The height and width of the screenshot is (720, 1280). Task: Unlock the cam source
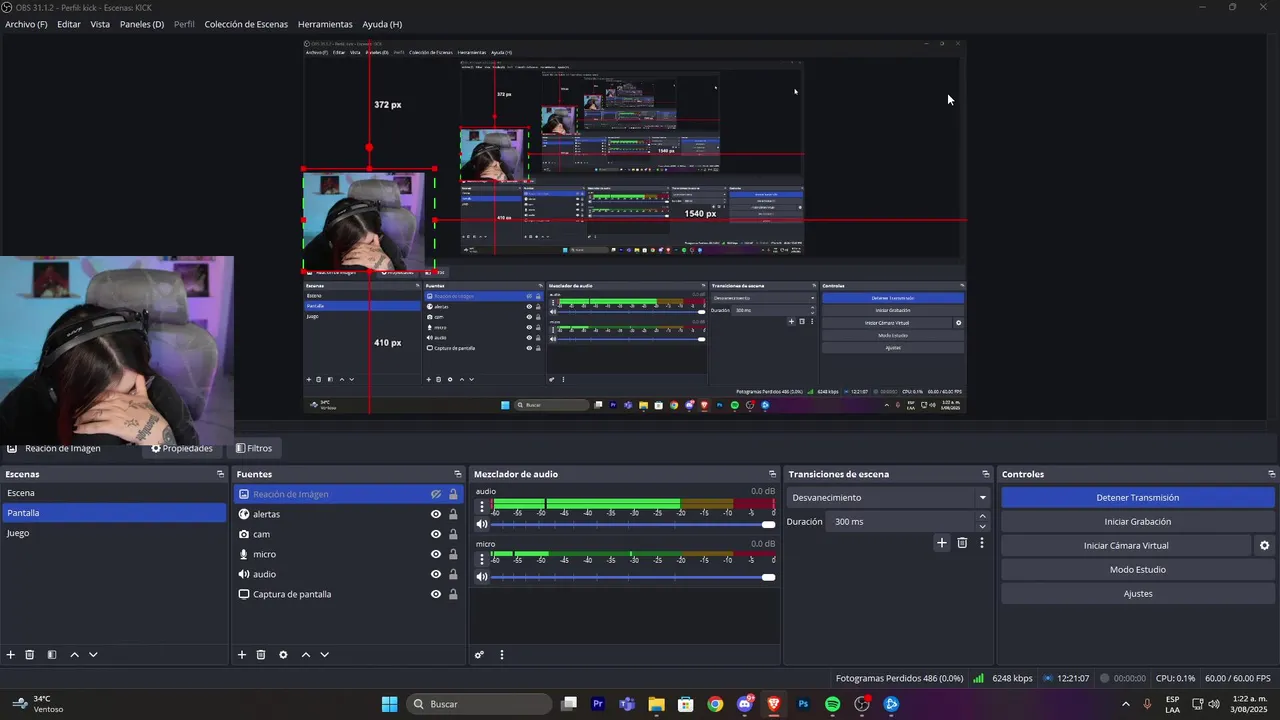click(453, 534)
